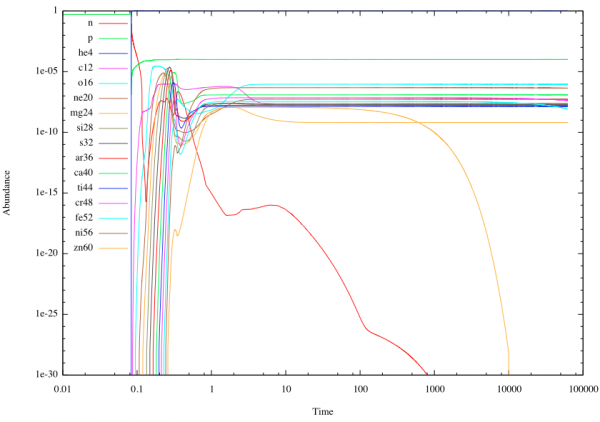Click the '0.01' x-axis tick label
Image resolution: width=600 pixels, height=422 pixels.
pyautogui.click(x=62, y=389)
